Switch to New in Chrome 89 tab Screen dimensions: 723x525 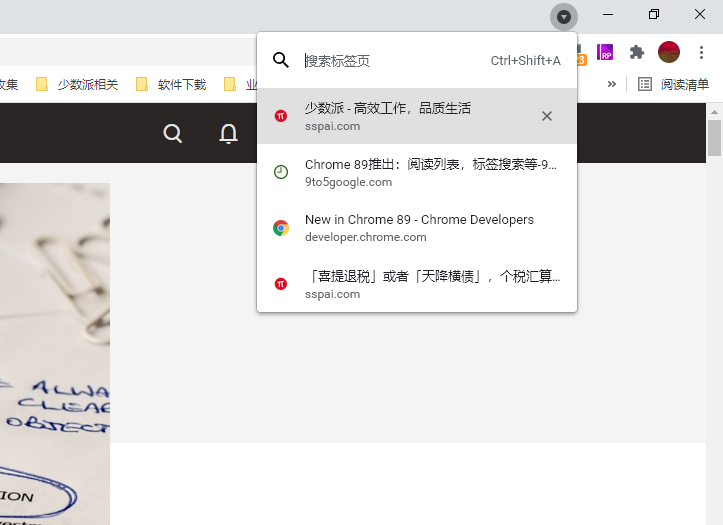coord(417,228)
